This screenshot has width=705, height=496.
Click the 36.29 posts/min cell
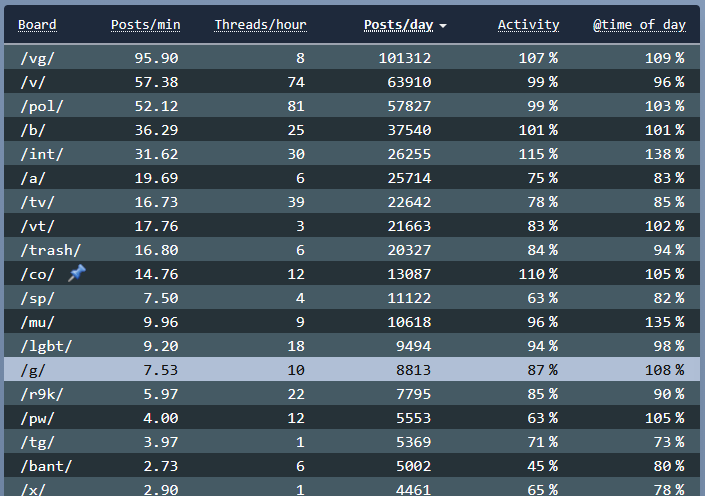(x=156, y=130)
